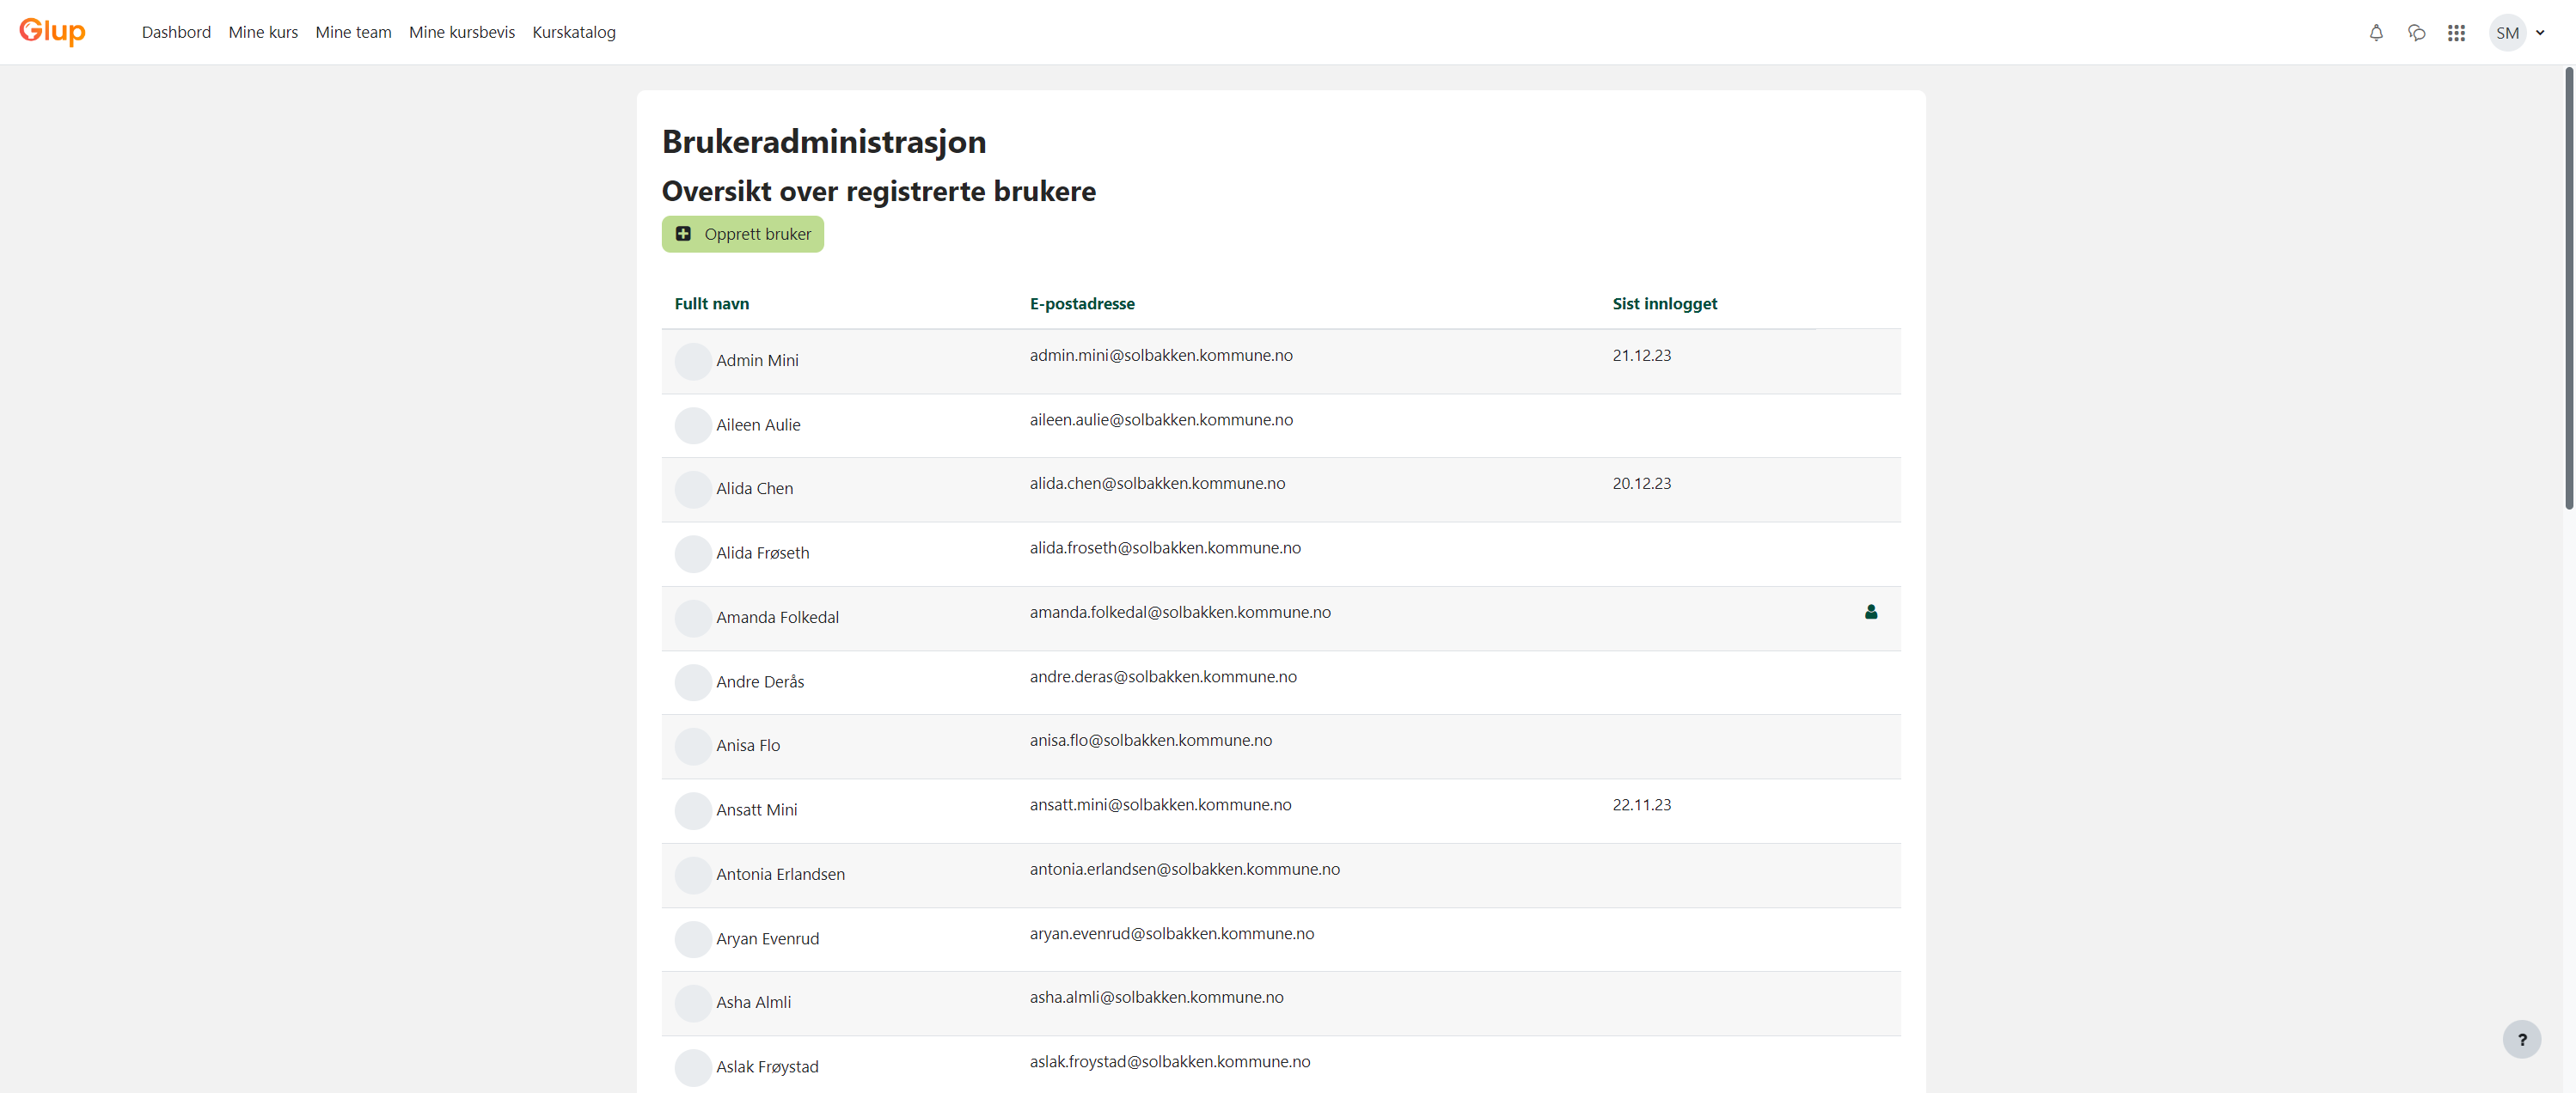Click Aileen Aulie's avatar
Screen dimensions: 2576x1093
click(693, 425)
